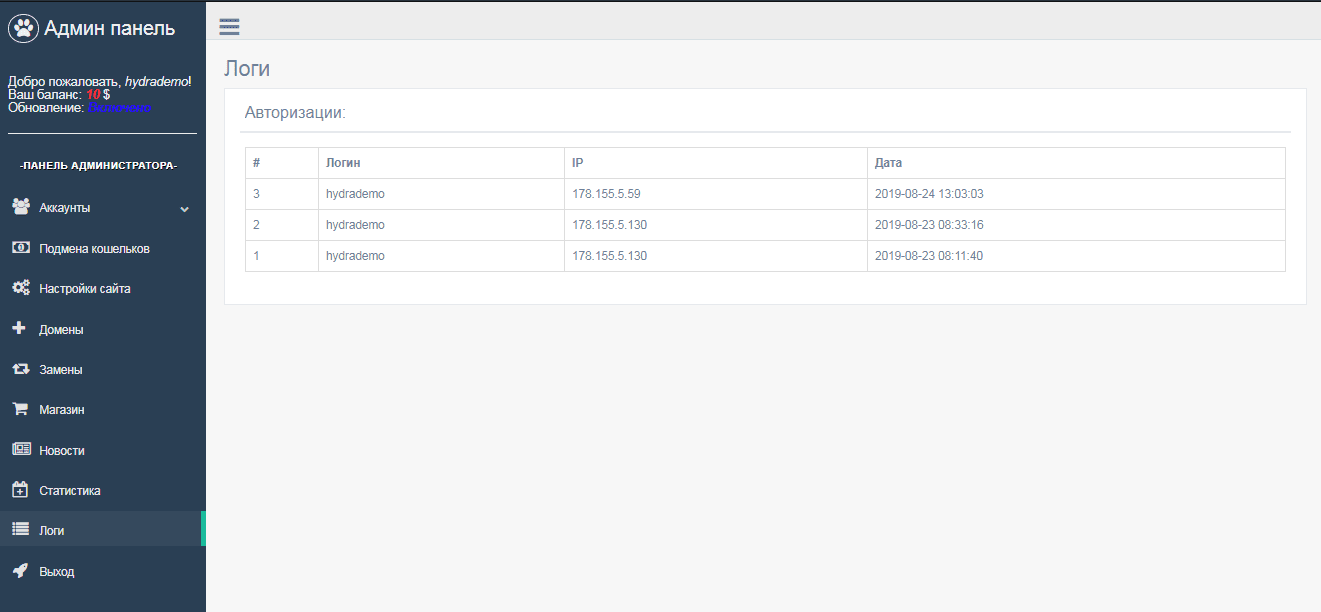Screen dimensions: 1321x612
Task: Go to Статистика in the sidebar
Action: (70, 491)
